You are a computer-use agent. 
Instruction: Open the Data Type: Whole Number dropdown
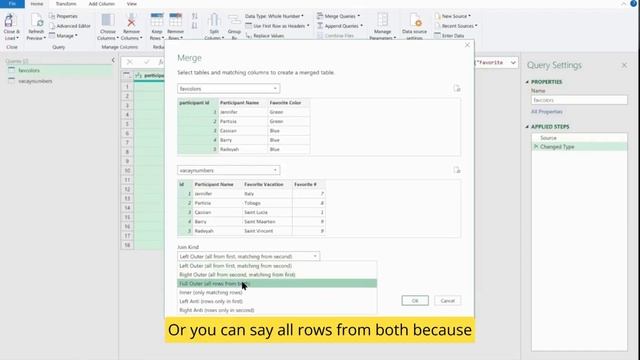tap(274, 16)
